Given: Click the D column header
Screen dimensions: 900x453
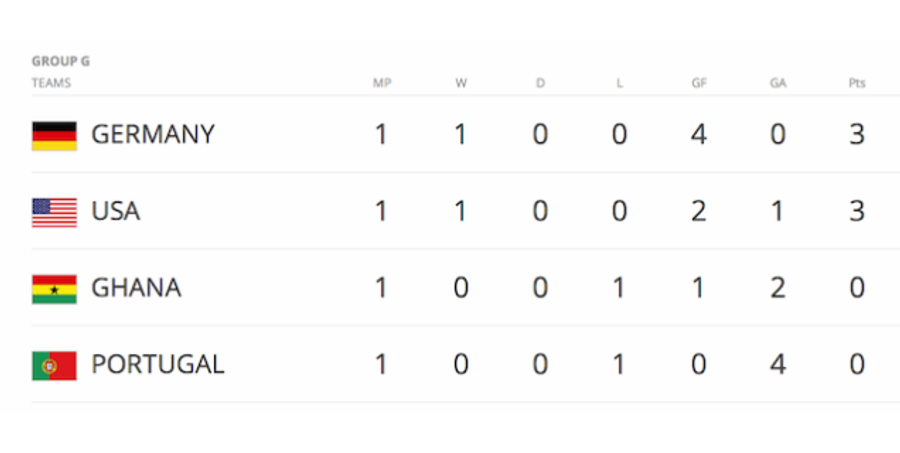Looking at the screenshot, I should tap(540, 83).
